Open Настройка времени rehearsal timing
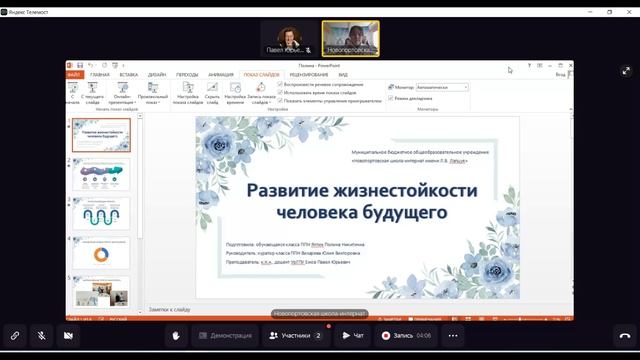This screenshot has height=360, width=640. [235, 93]
